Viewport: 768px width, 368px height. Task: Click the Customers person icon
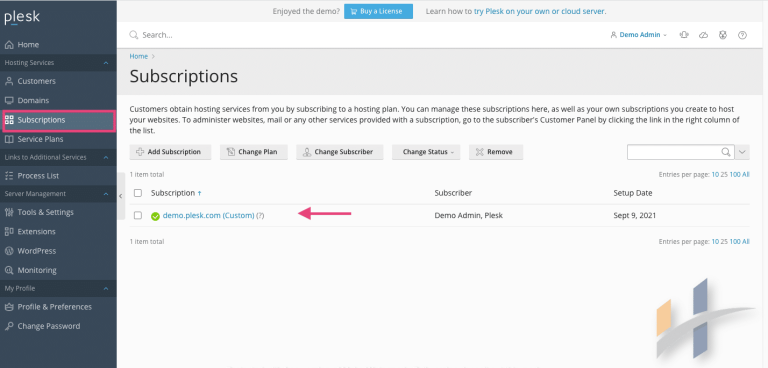pyautogui.click(x=9, y=81)
